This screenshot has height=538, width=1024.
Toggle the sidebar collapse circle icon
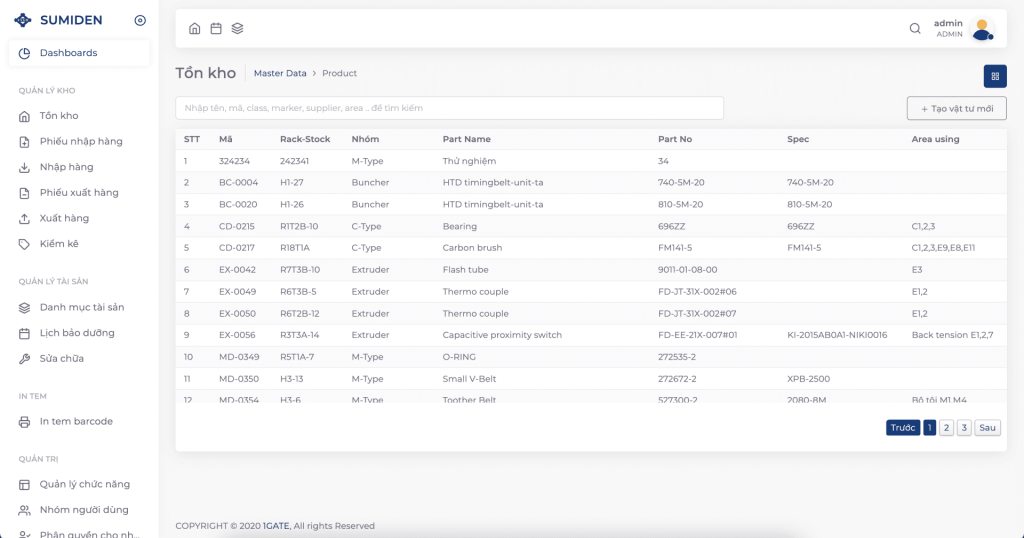pyautogui.click(x=140, y=20)
